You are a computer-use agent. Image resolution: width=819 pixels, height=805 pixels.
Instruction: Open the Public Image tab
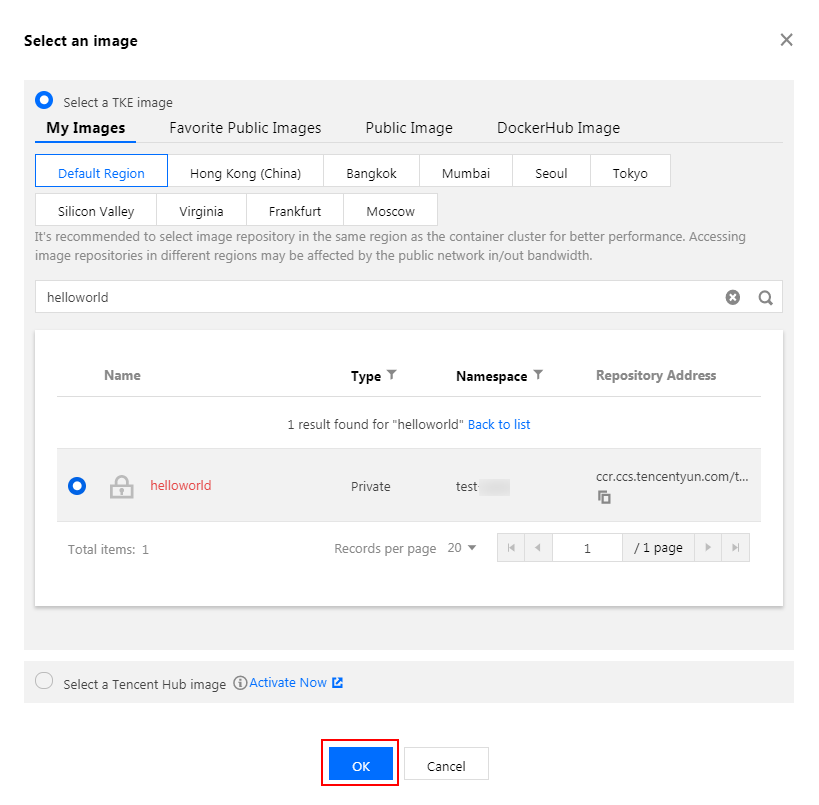tap(409, 128)
